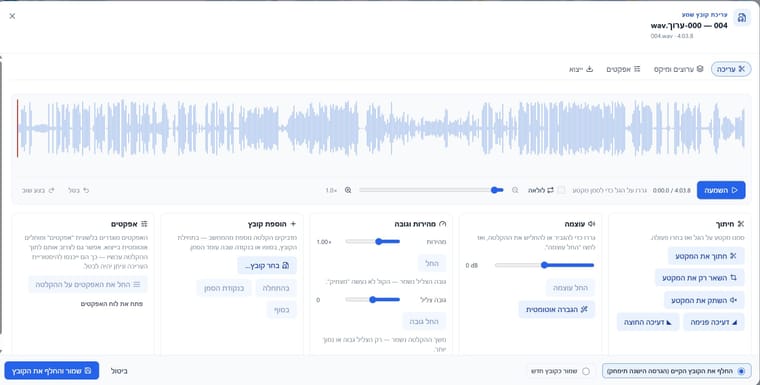The image size is (760, 385).
Task: Click the audio file icon in header
Action: [742, 18]
